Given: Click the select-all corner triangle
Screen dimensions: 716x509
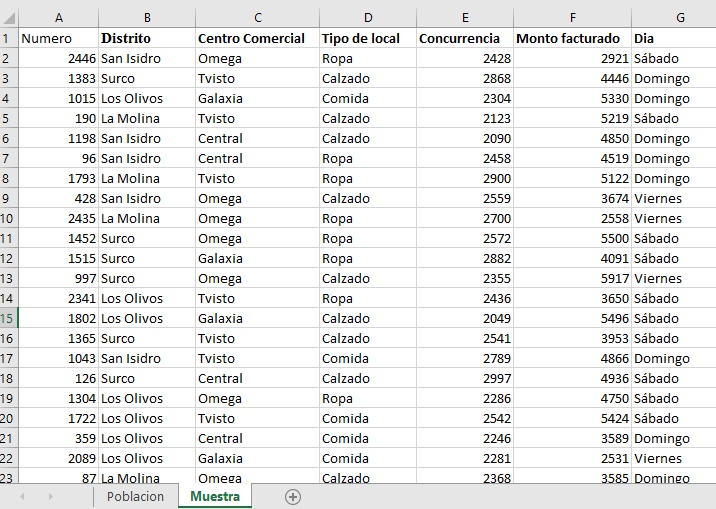Looking at the screenshot, I should pyautogui.click(x=9, y=18).
